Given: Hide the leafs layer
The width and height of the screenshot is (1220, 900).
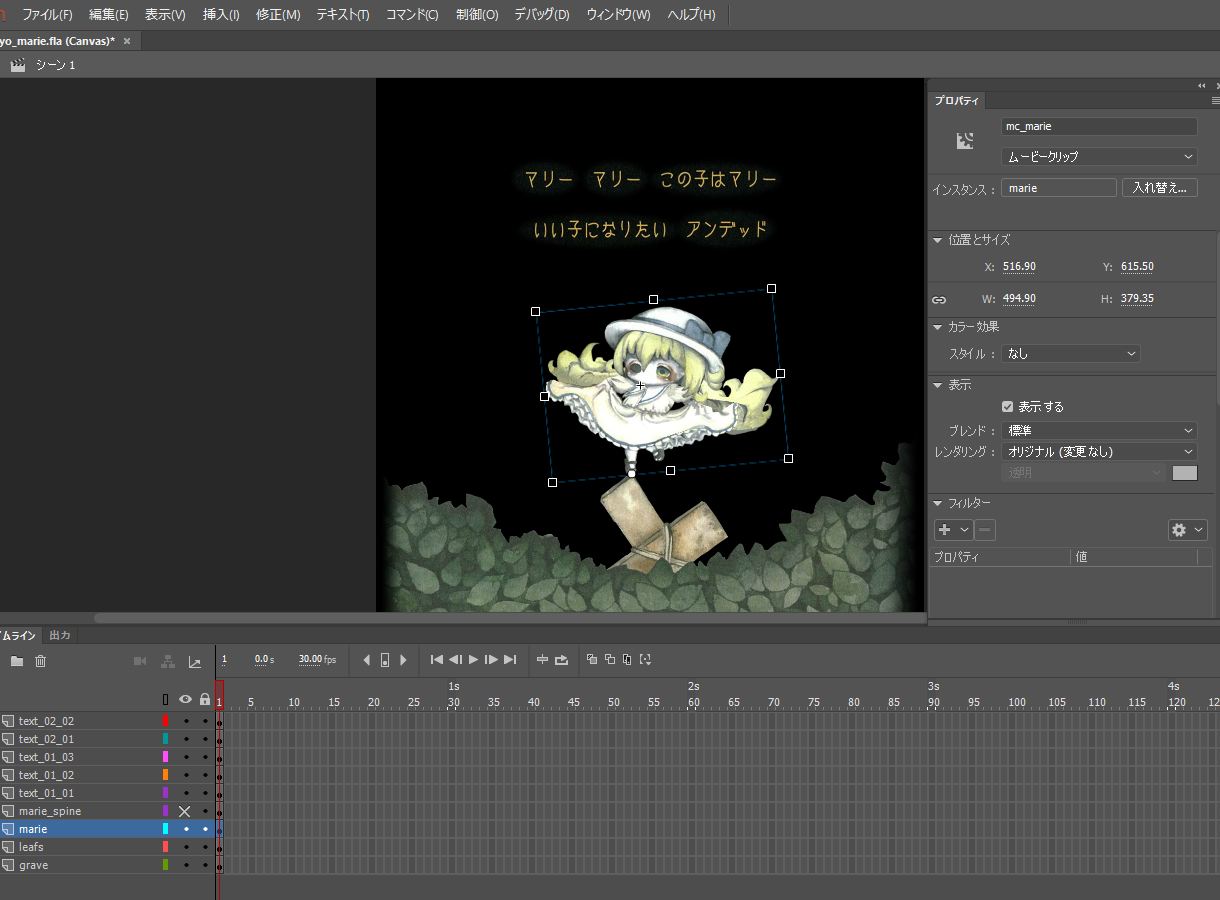Looking at the screenshot, I should 185,847.
